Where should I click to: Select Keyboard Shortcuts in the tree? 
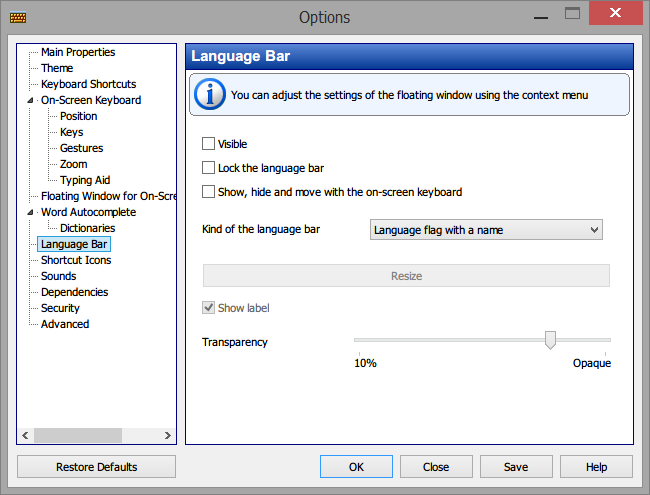88,84
